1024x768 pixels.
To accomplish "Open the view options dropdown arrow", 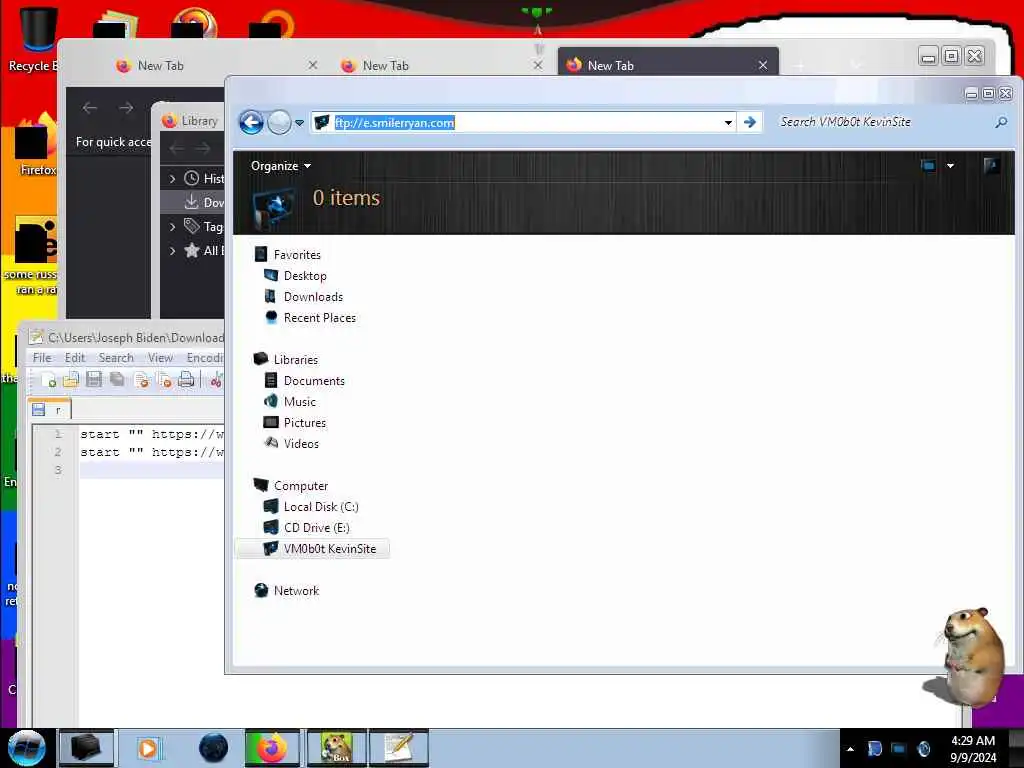I will [x=950, y=166].
